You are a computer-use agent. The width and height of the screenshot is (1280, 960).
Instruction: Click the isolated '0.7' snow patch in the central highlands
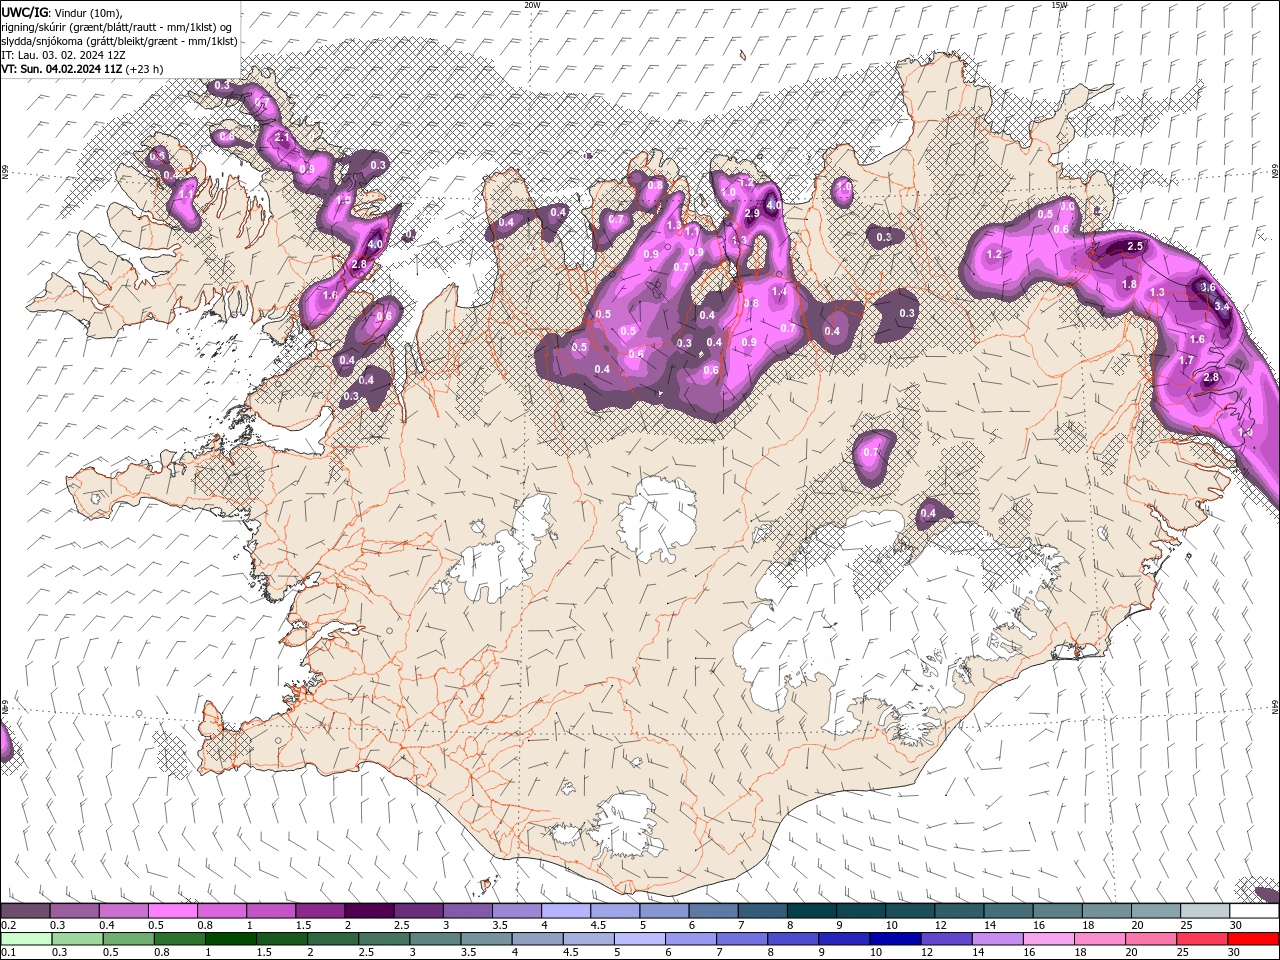click(875, 455)
